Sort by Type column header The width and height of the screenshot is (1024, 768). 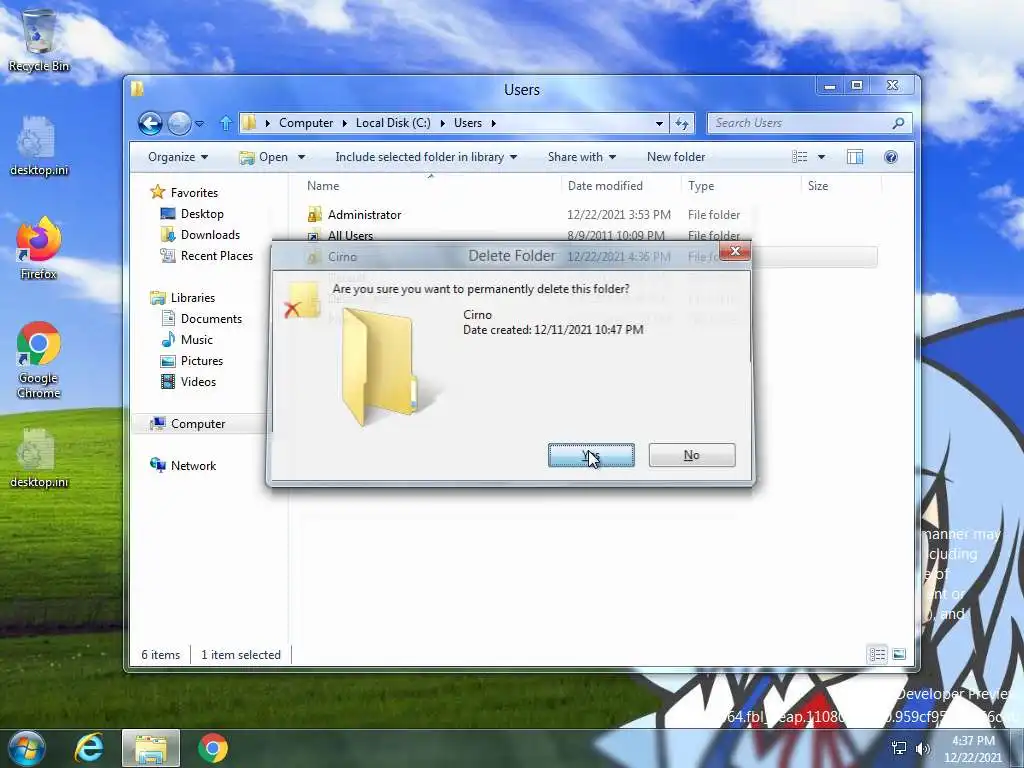tap(701, 186)
